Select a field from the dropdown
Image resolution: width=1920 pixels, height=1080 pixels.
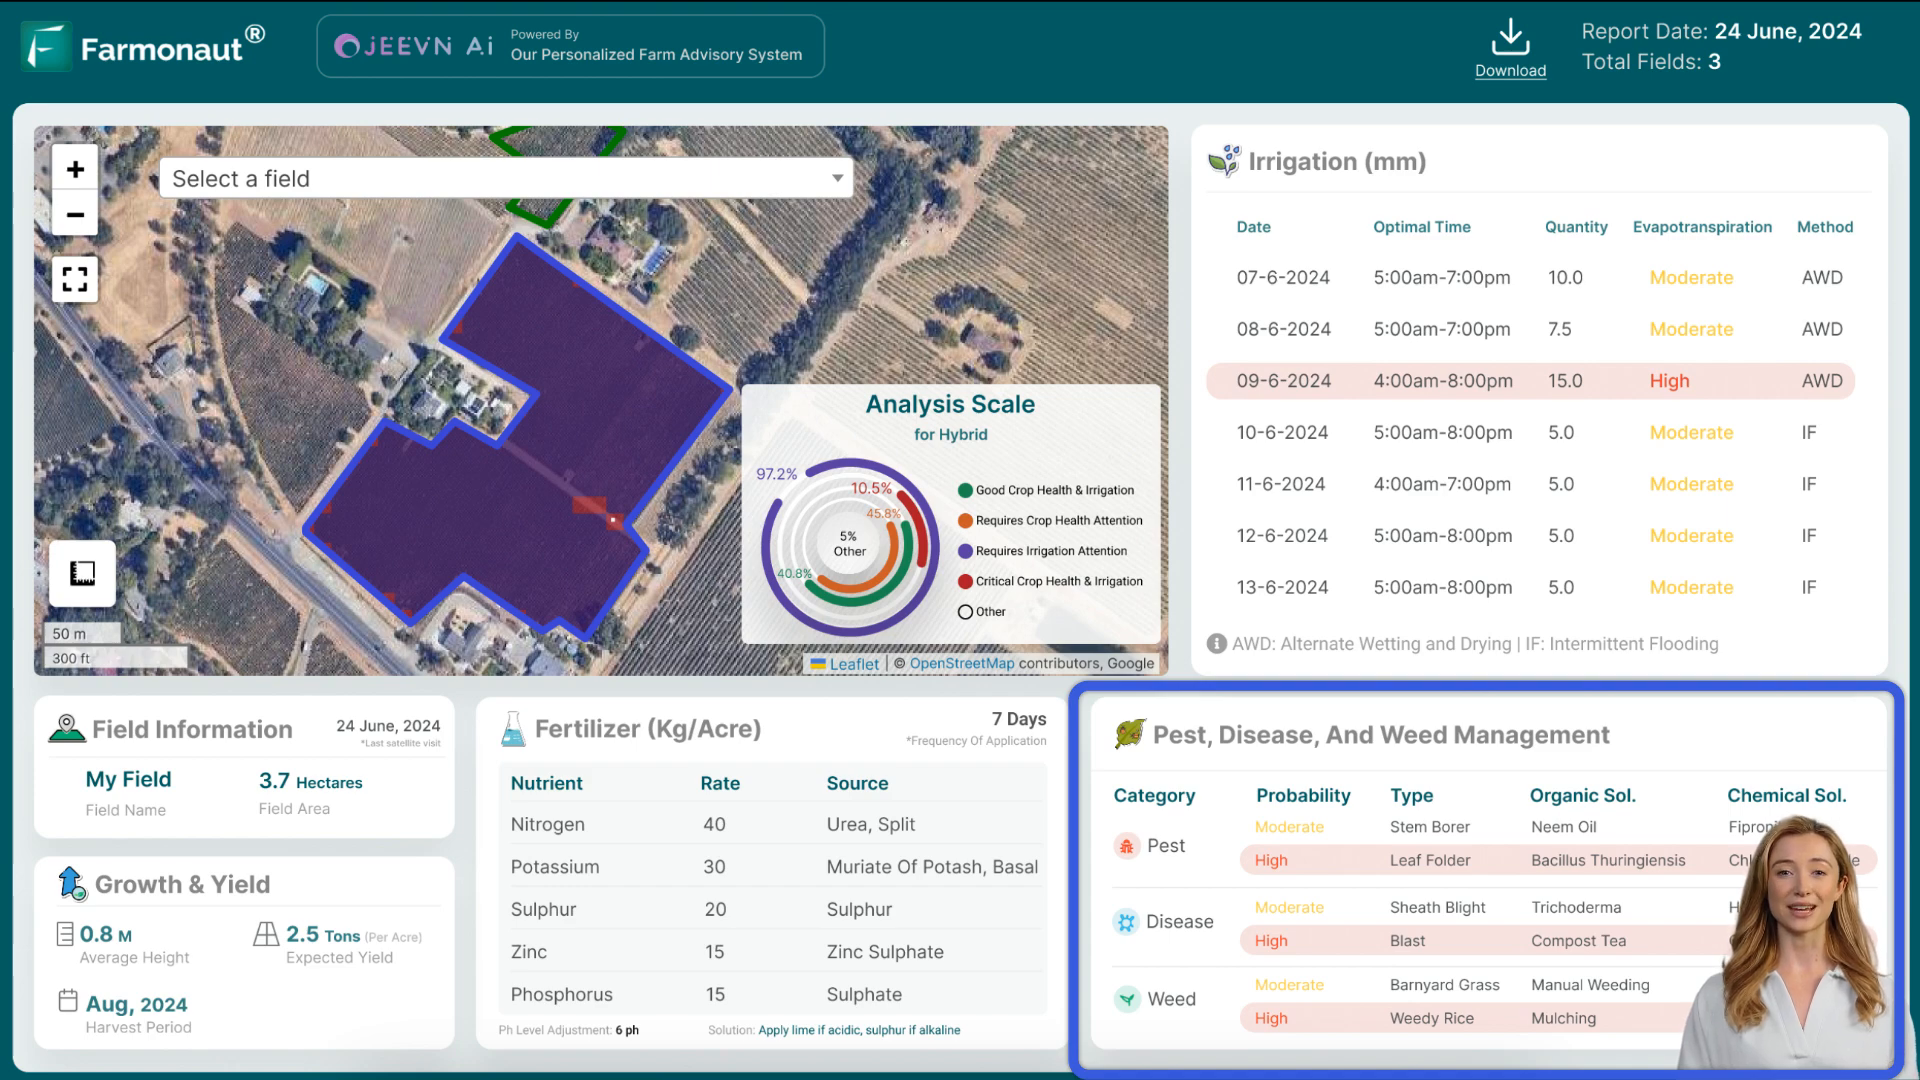[506, 178]
